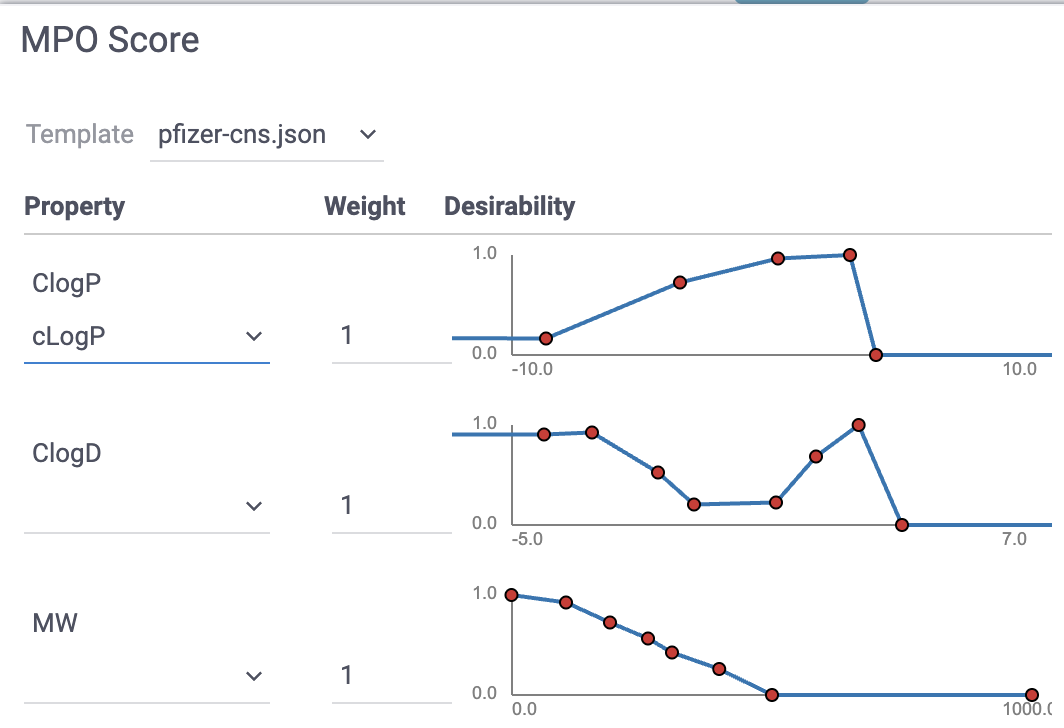Select the MW curve point at 1000.0
The width and height of the screenshot is (1064, 728).
tap(1032, 695)
